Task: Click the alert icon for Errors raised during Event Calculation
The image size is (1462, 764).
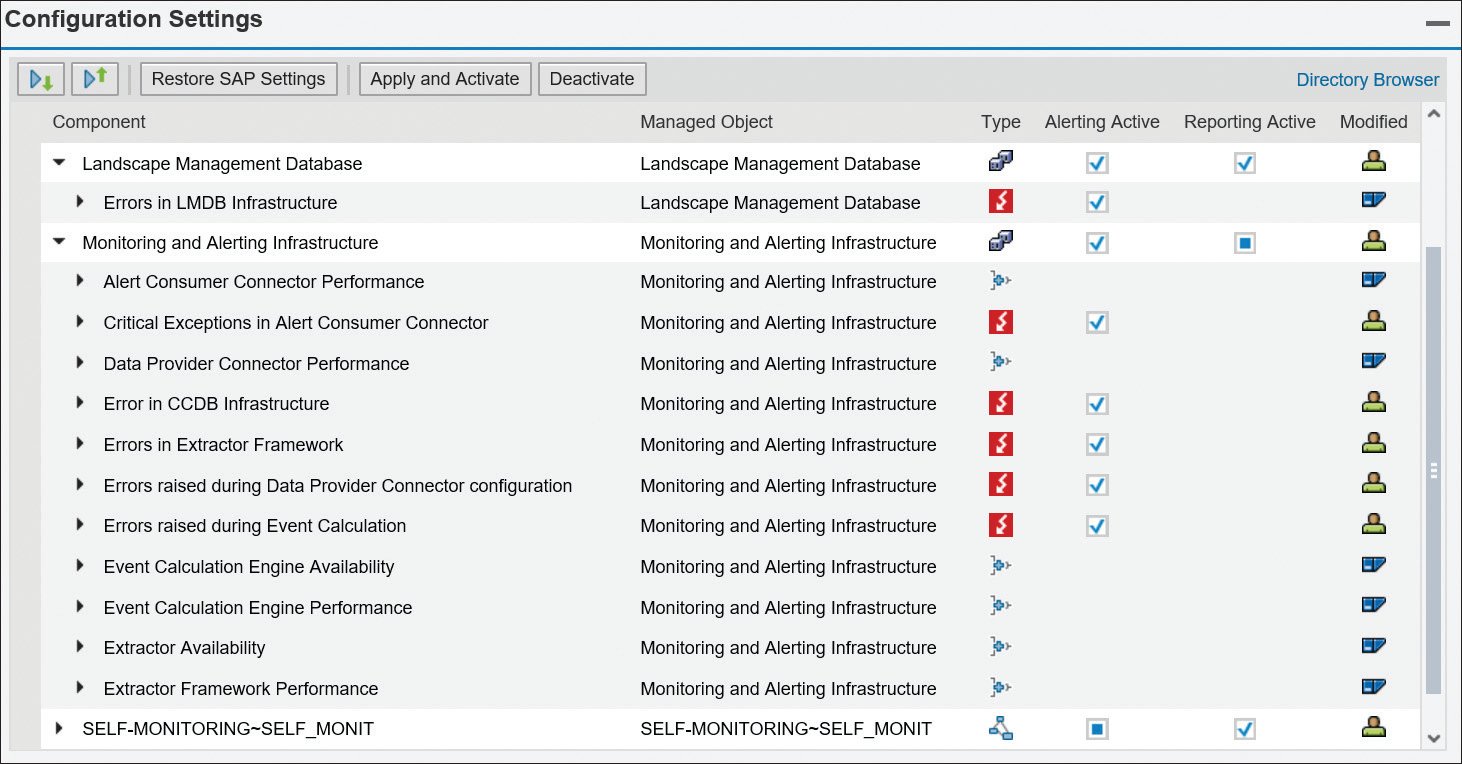Action: point(1000,524)
